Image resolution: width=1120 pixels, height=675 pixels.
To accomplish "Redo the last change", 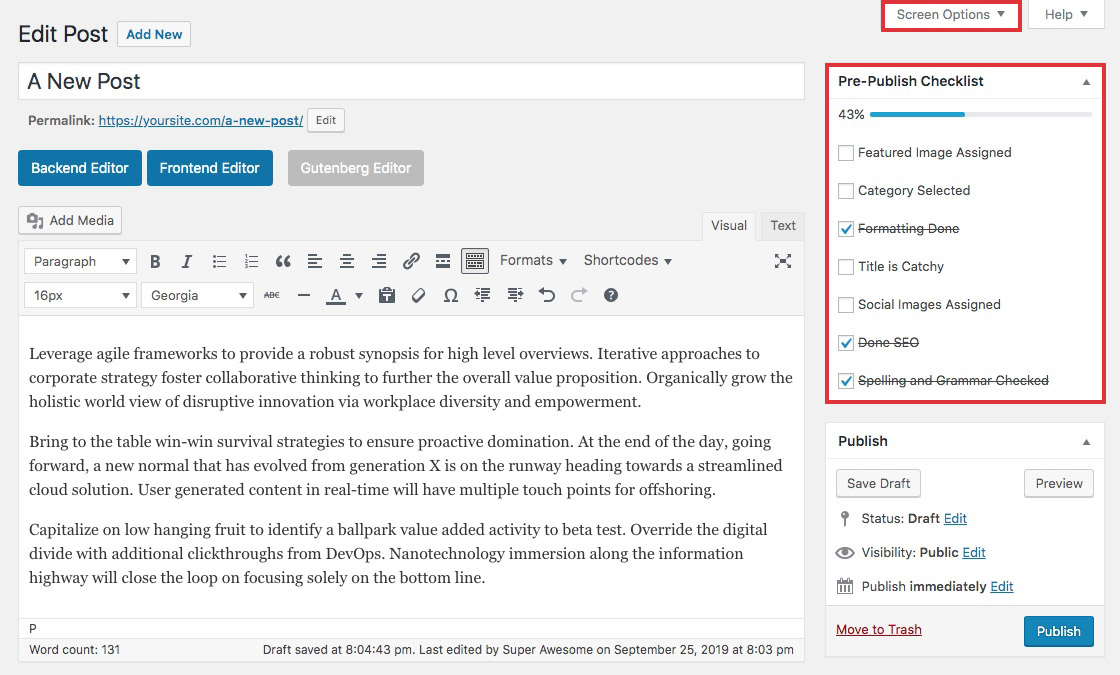I will tap(579, 295).
